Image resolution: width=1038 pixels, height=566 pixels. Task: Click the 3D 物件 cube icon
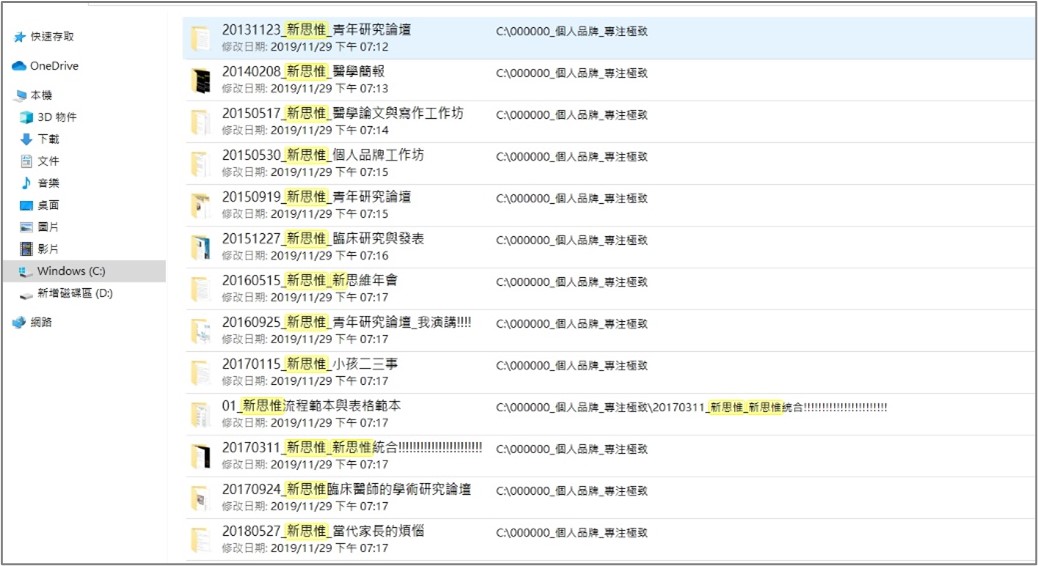coord(26,117)
